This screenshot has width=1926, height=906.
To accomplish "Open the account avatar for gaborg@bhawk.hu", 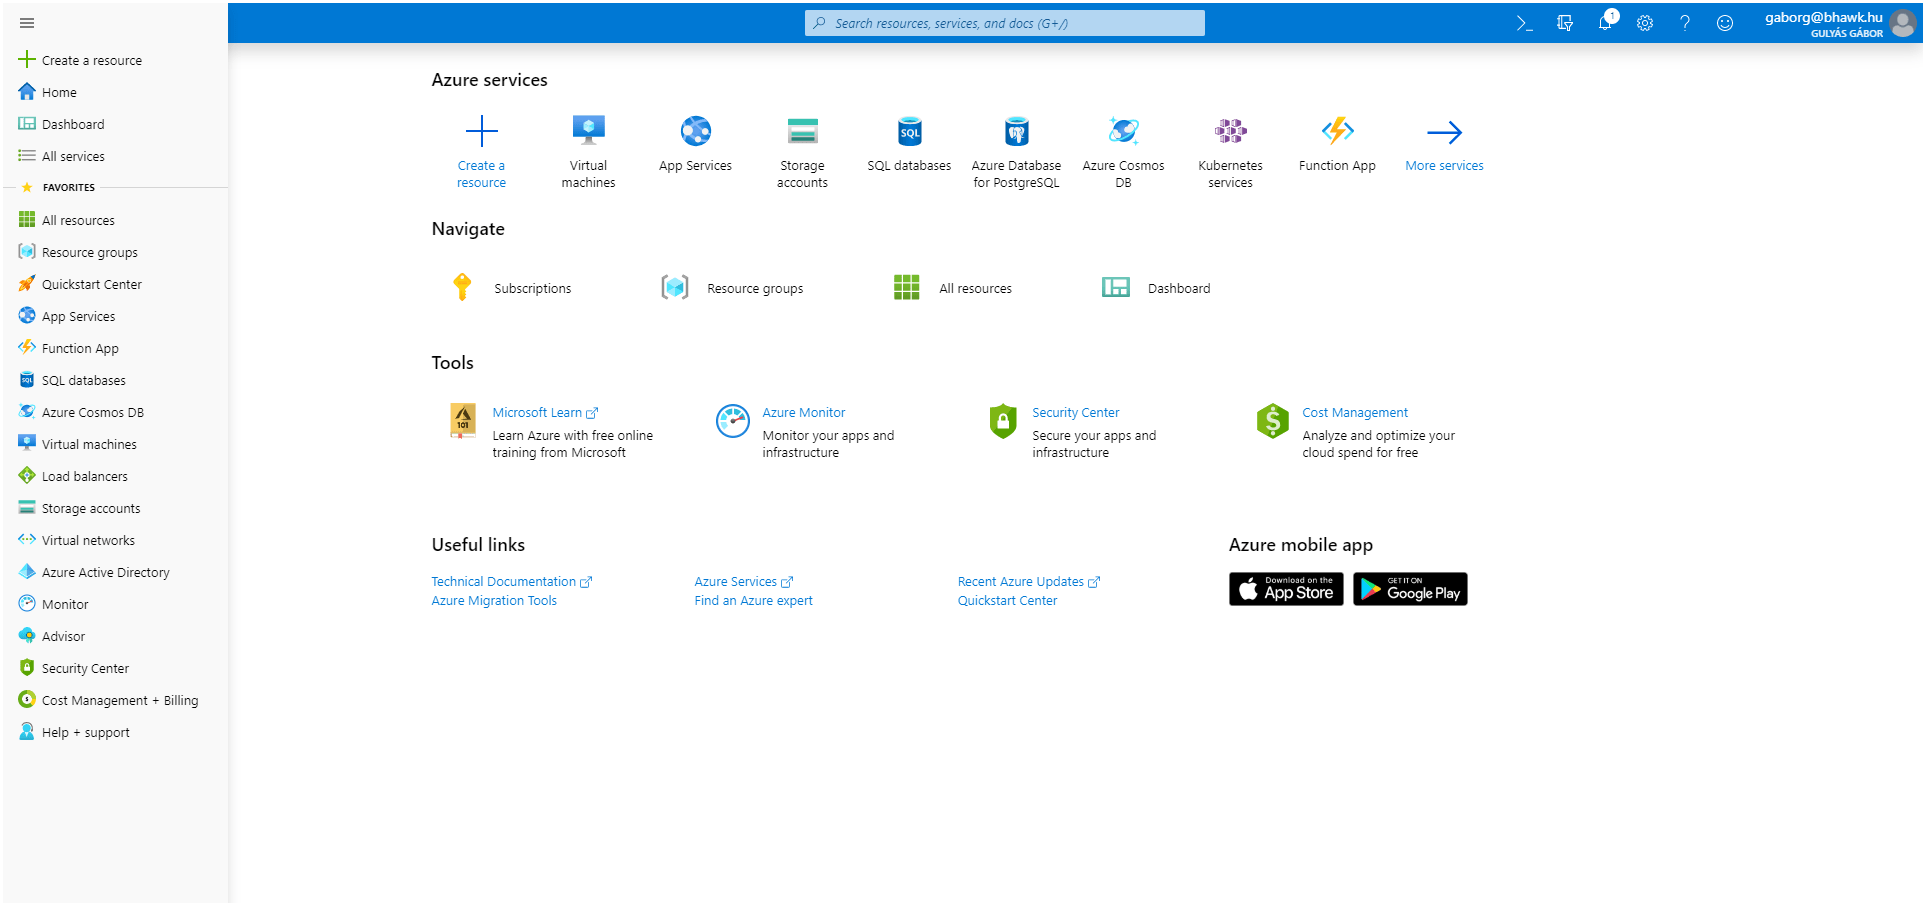I will click(1904, 24).
